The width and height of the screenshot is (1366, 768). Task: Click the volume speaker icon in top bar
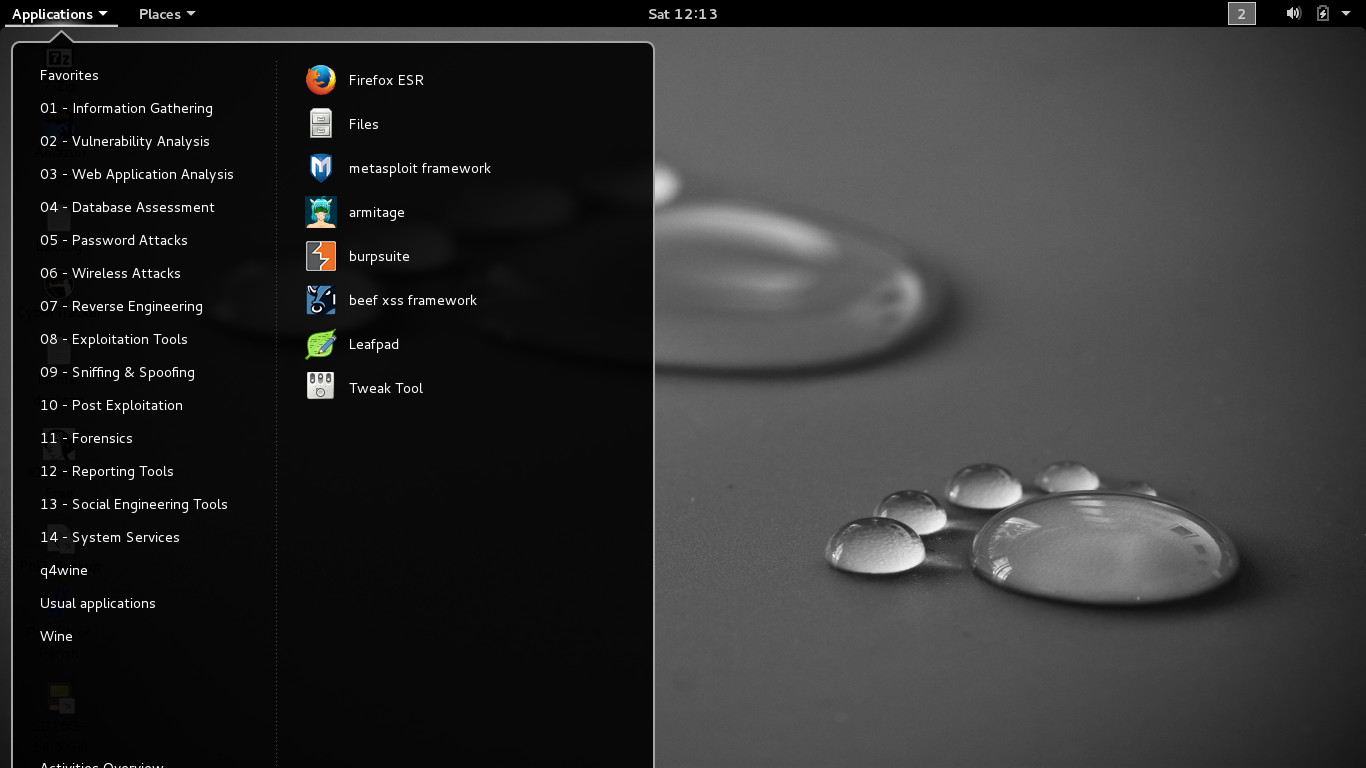coord(1293,14)
